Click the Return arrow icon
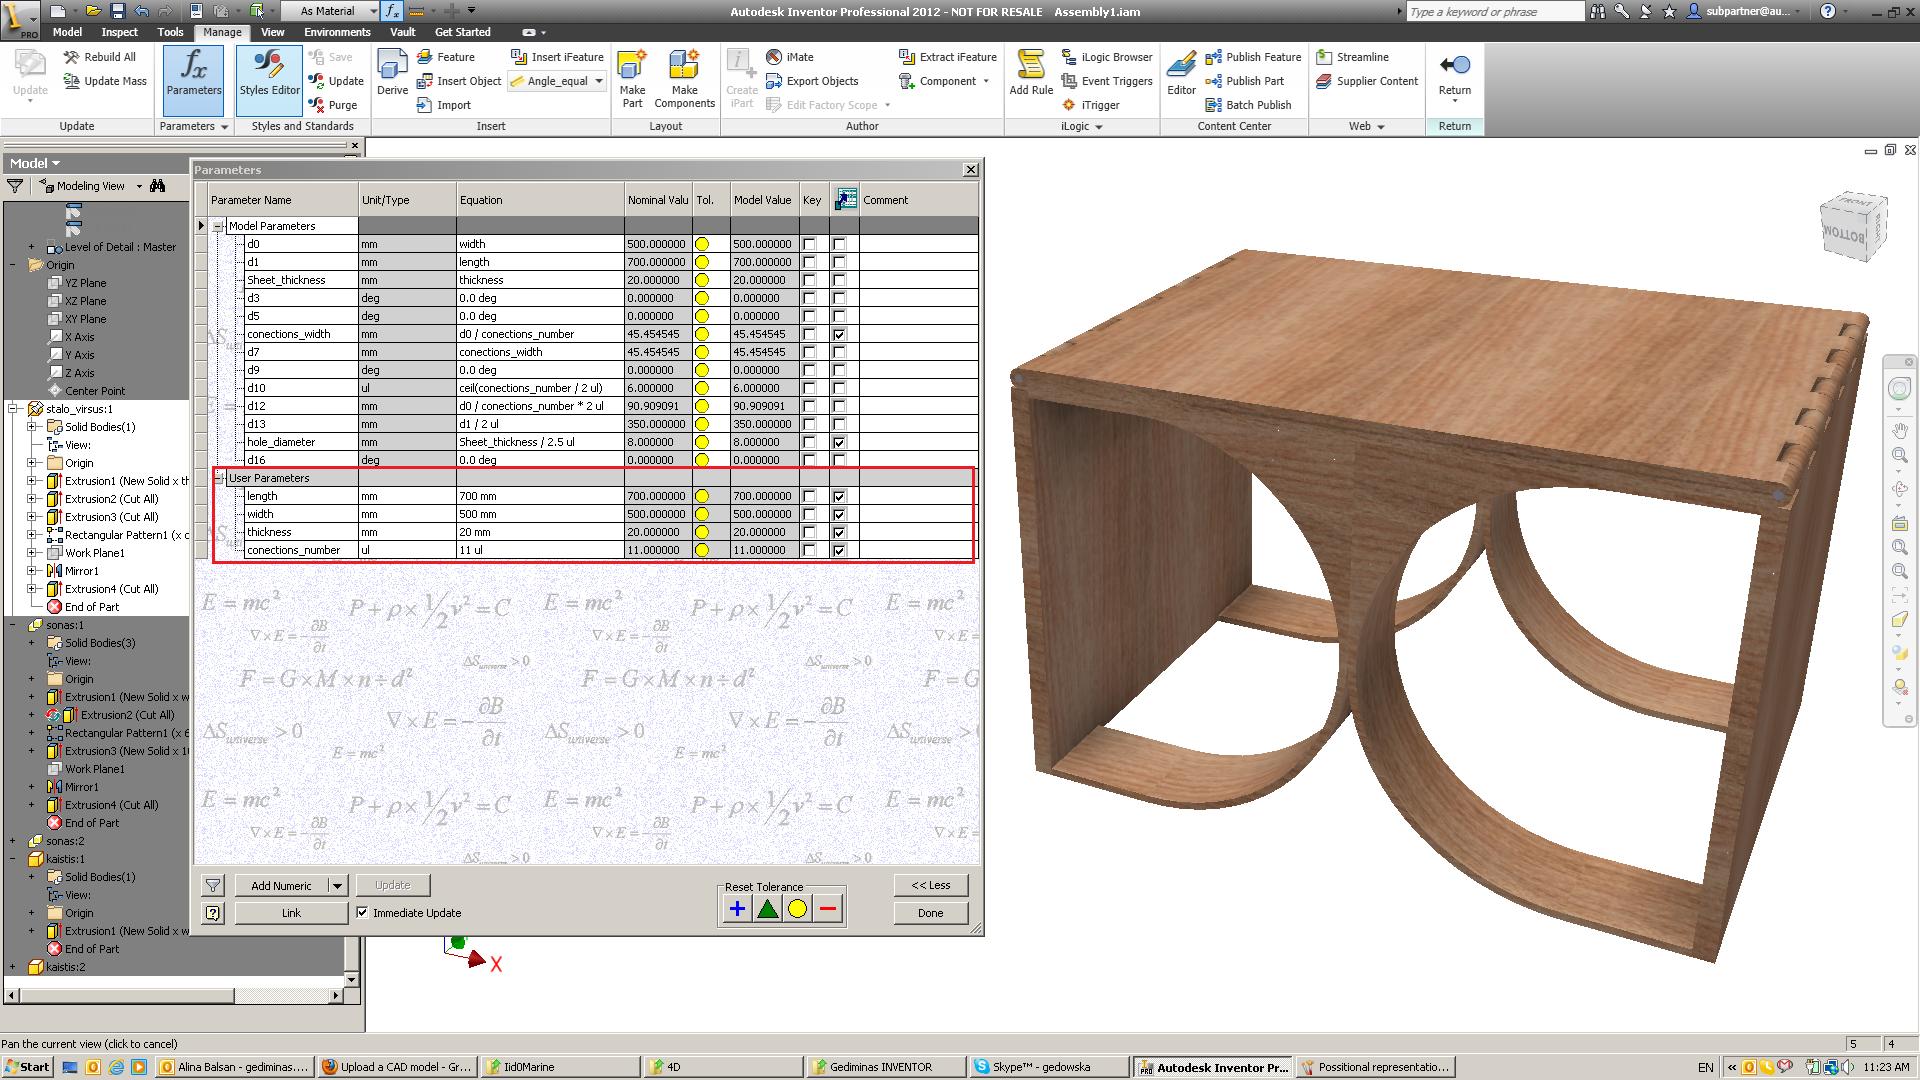The width and height of the screenshot is (1920, 1080). coord(1454,66)
